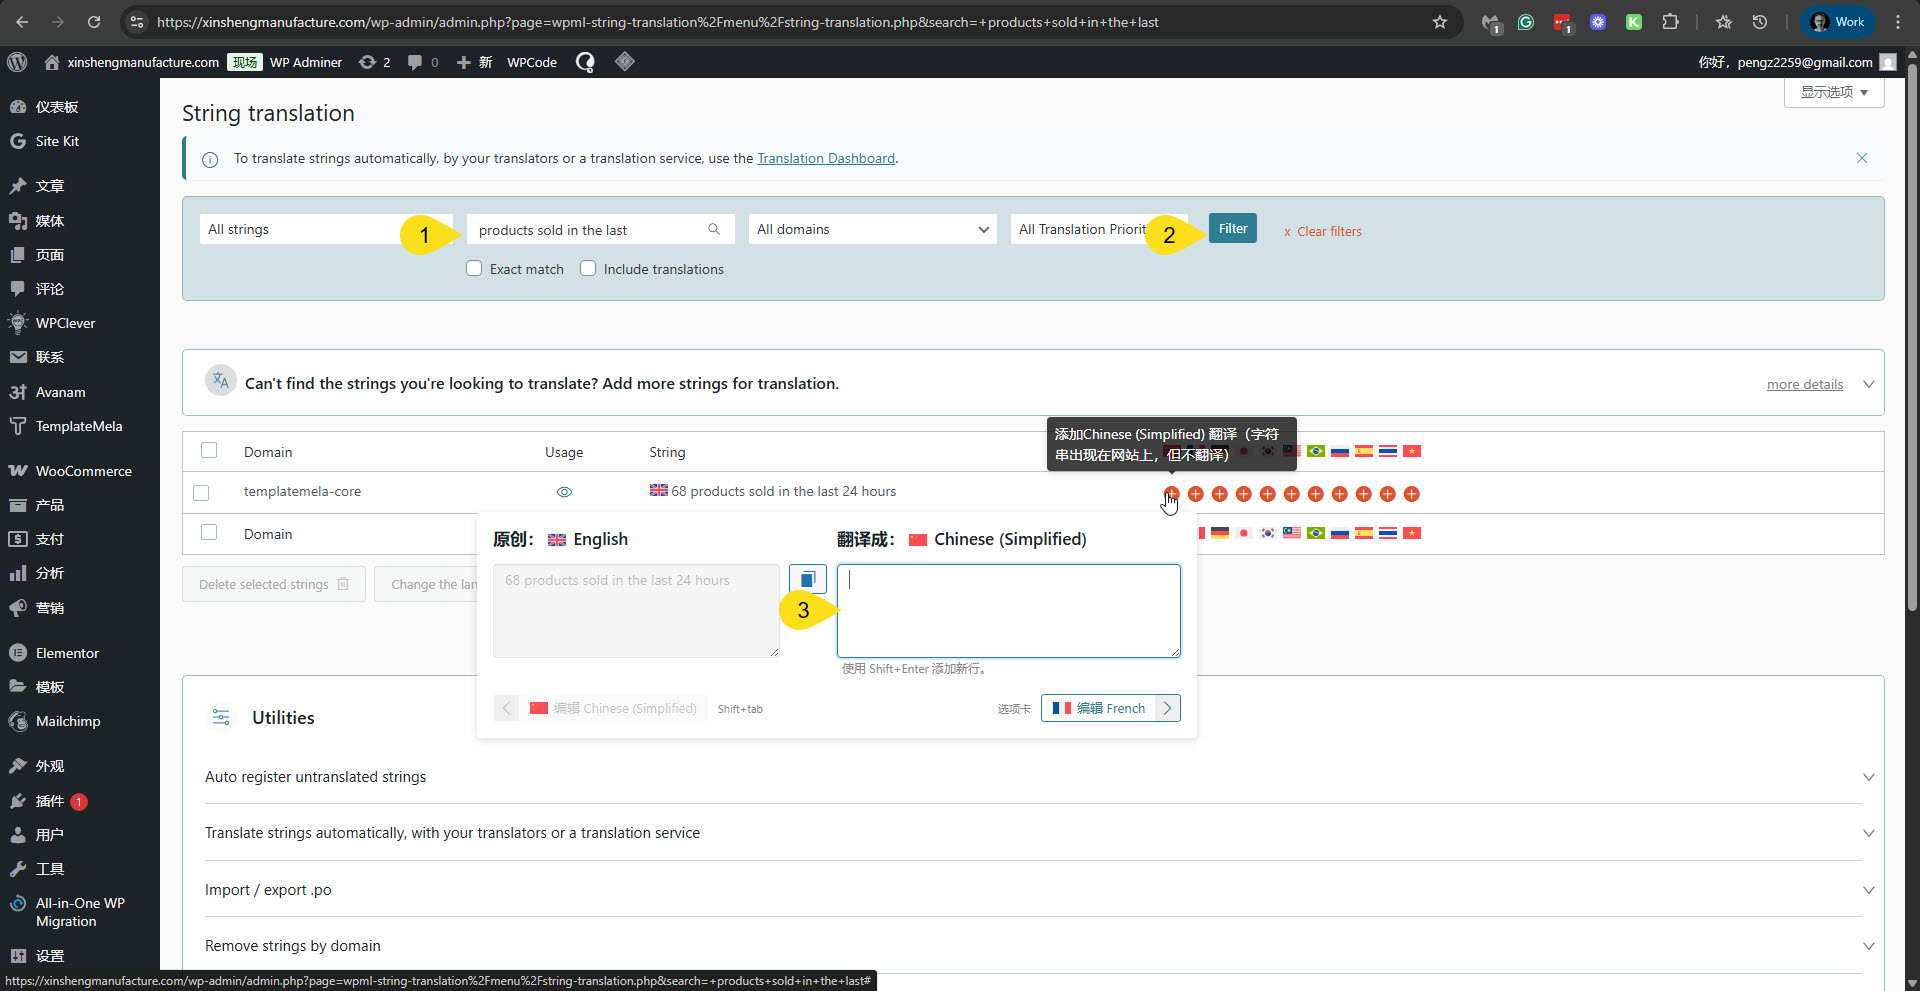Click the Brazil flag in the table header
This screenshot has height=991, width=1920.
[1316, 451]
